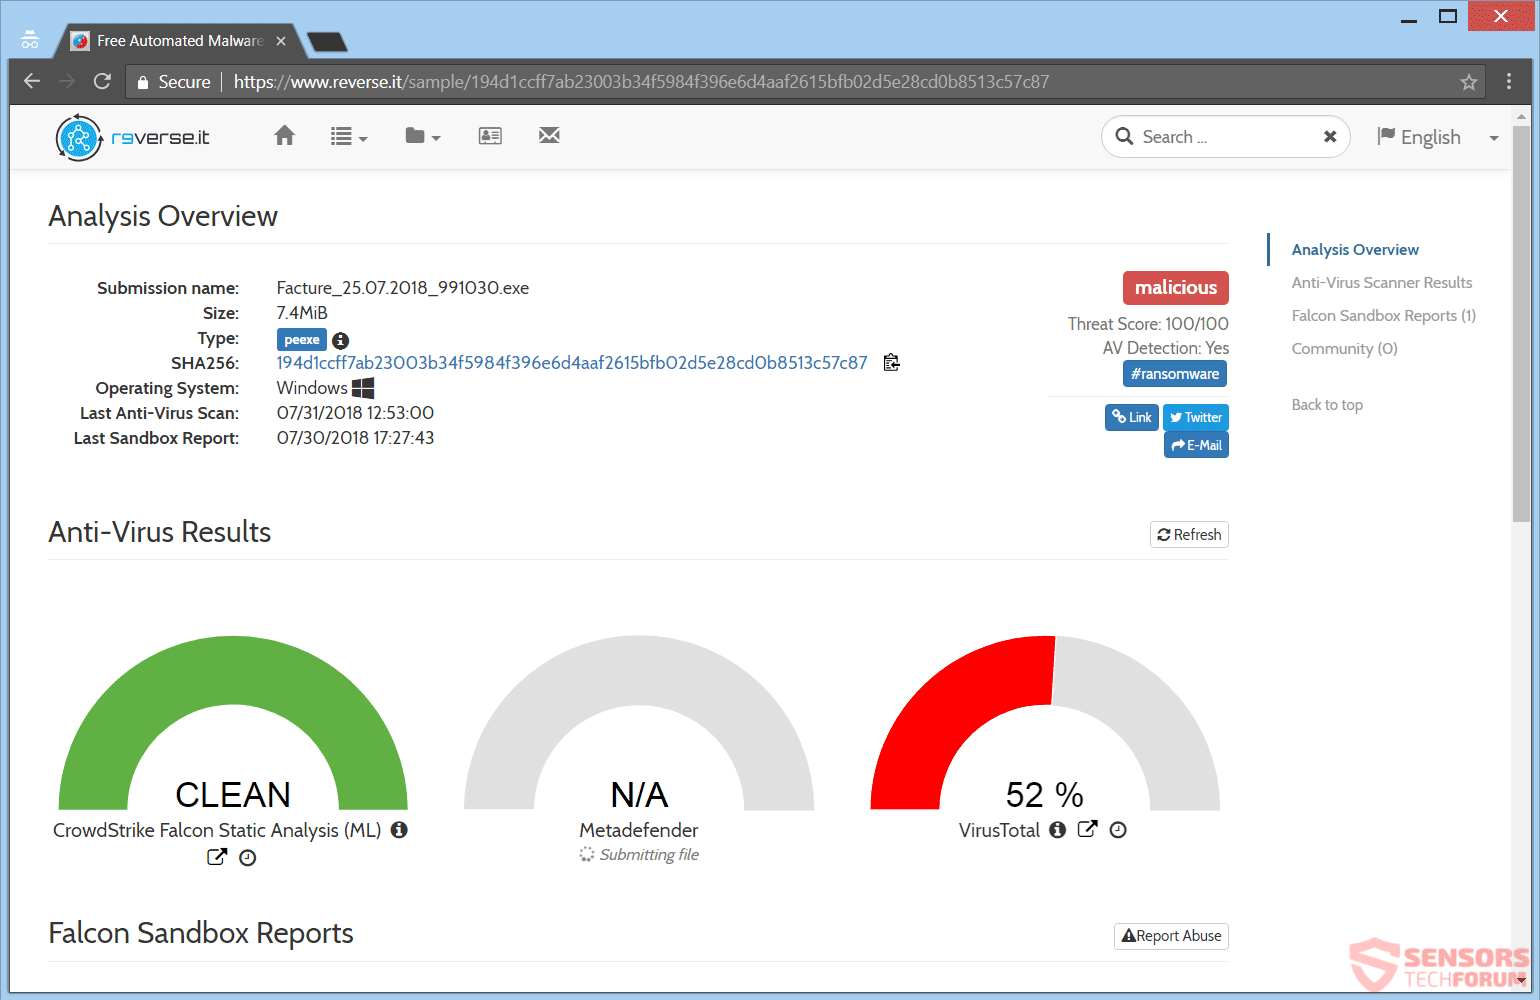Click the search magnifier icon

[x=1125, y=136]
